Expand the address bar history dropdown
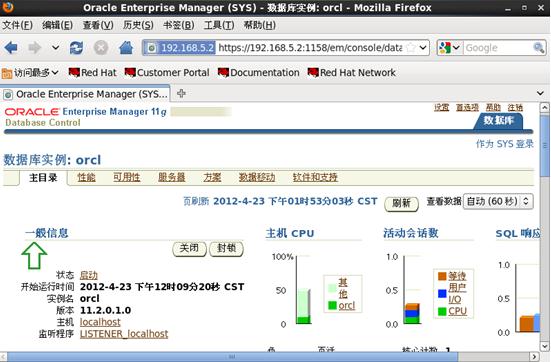 (423, 47)
